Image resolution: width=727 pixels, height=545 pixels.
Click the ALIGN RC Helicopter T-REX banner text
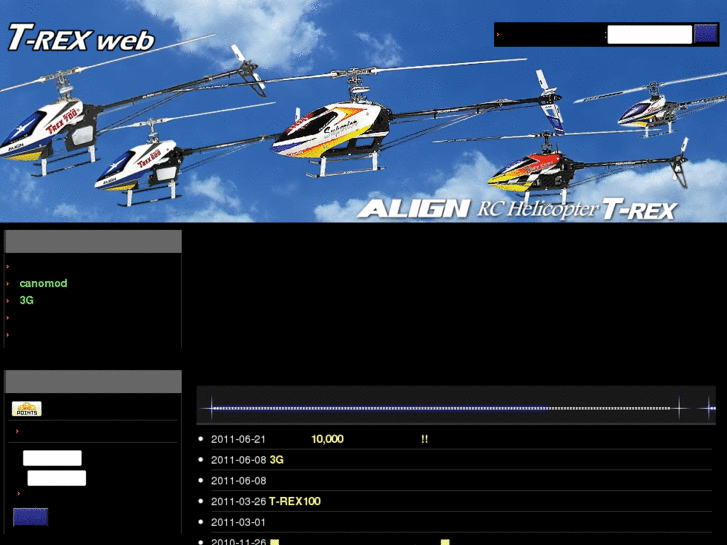pyautogui.click(x=517, y=209)
